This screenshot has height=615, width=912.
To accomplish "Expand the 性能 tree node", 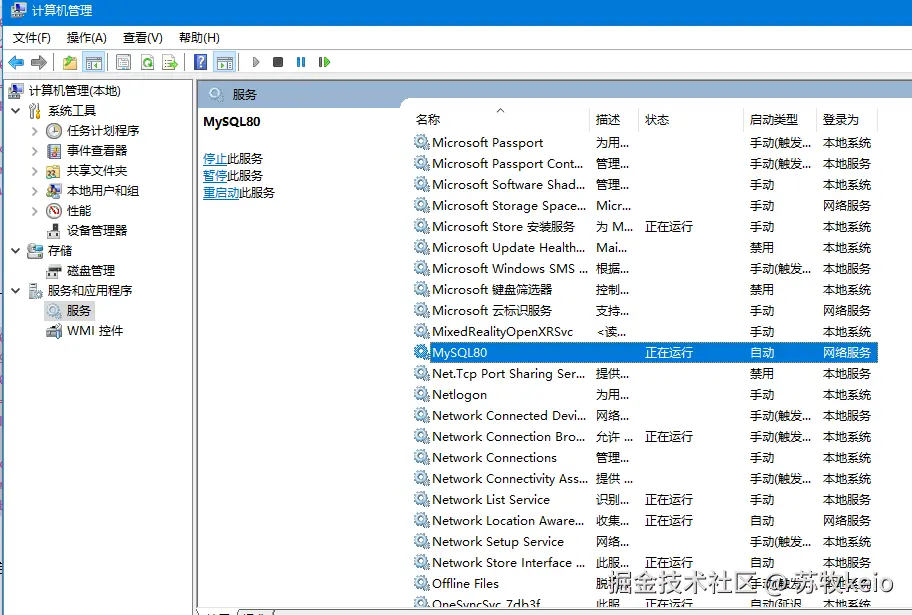I will [34, 211].
